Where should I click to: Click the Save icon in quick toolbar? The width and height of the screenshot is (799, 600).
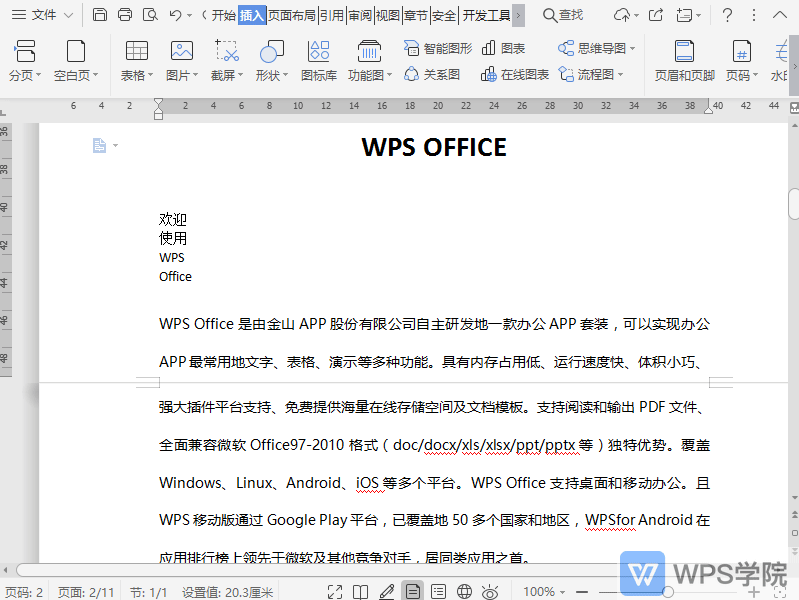pos(100,15)
